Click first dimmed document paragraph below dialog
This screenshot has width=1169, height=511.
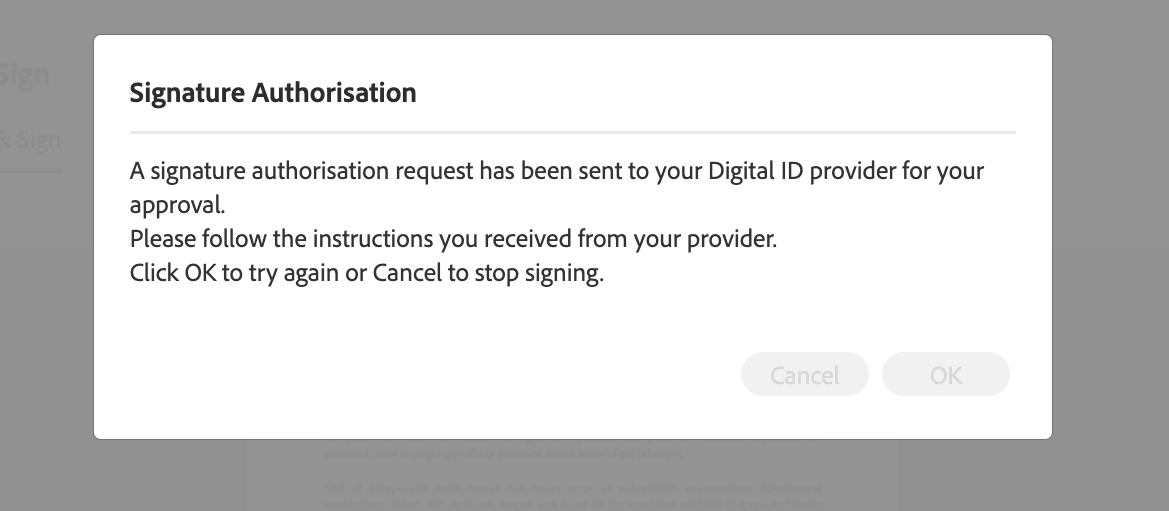pyautogui.click(x=503, y=454)
